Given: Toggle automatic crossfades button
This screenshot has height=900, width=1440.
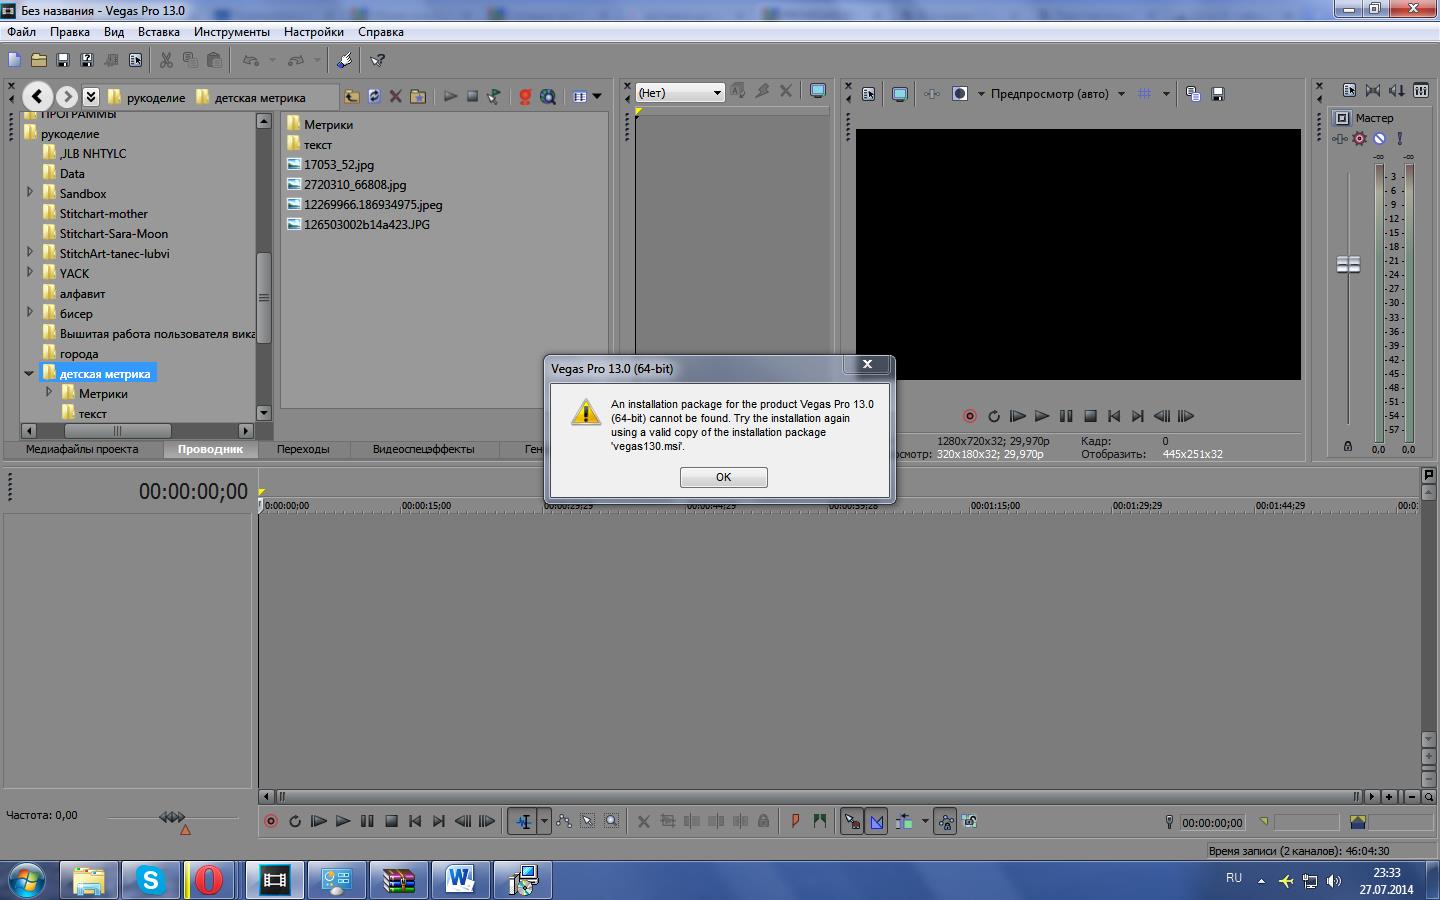Looking at the screenshot, I should click(x=876, y=822).
